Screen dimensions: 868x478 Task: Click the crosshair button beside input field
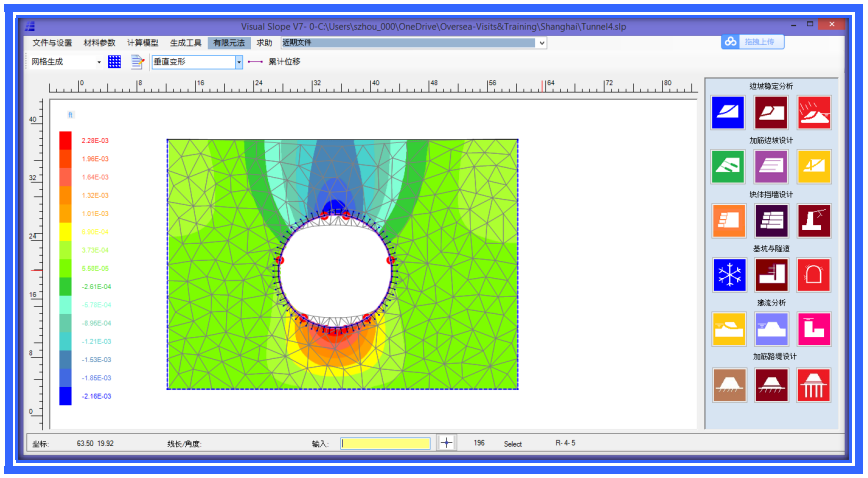[446, 443]
